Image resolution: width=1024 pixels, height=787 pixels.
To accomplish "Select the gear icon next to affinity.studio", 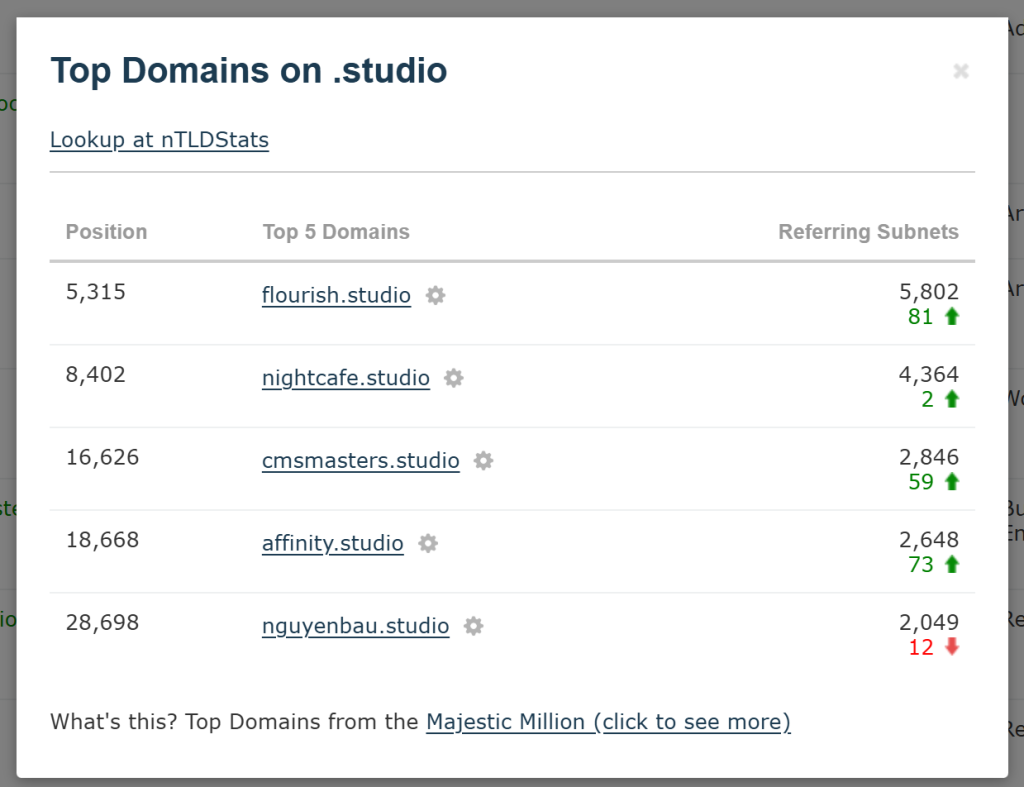I will pos(428,543).
